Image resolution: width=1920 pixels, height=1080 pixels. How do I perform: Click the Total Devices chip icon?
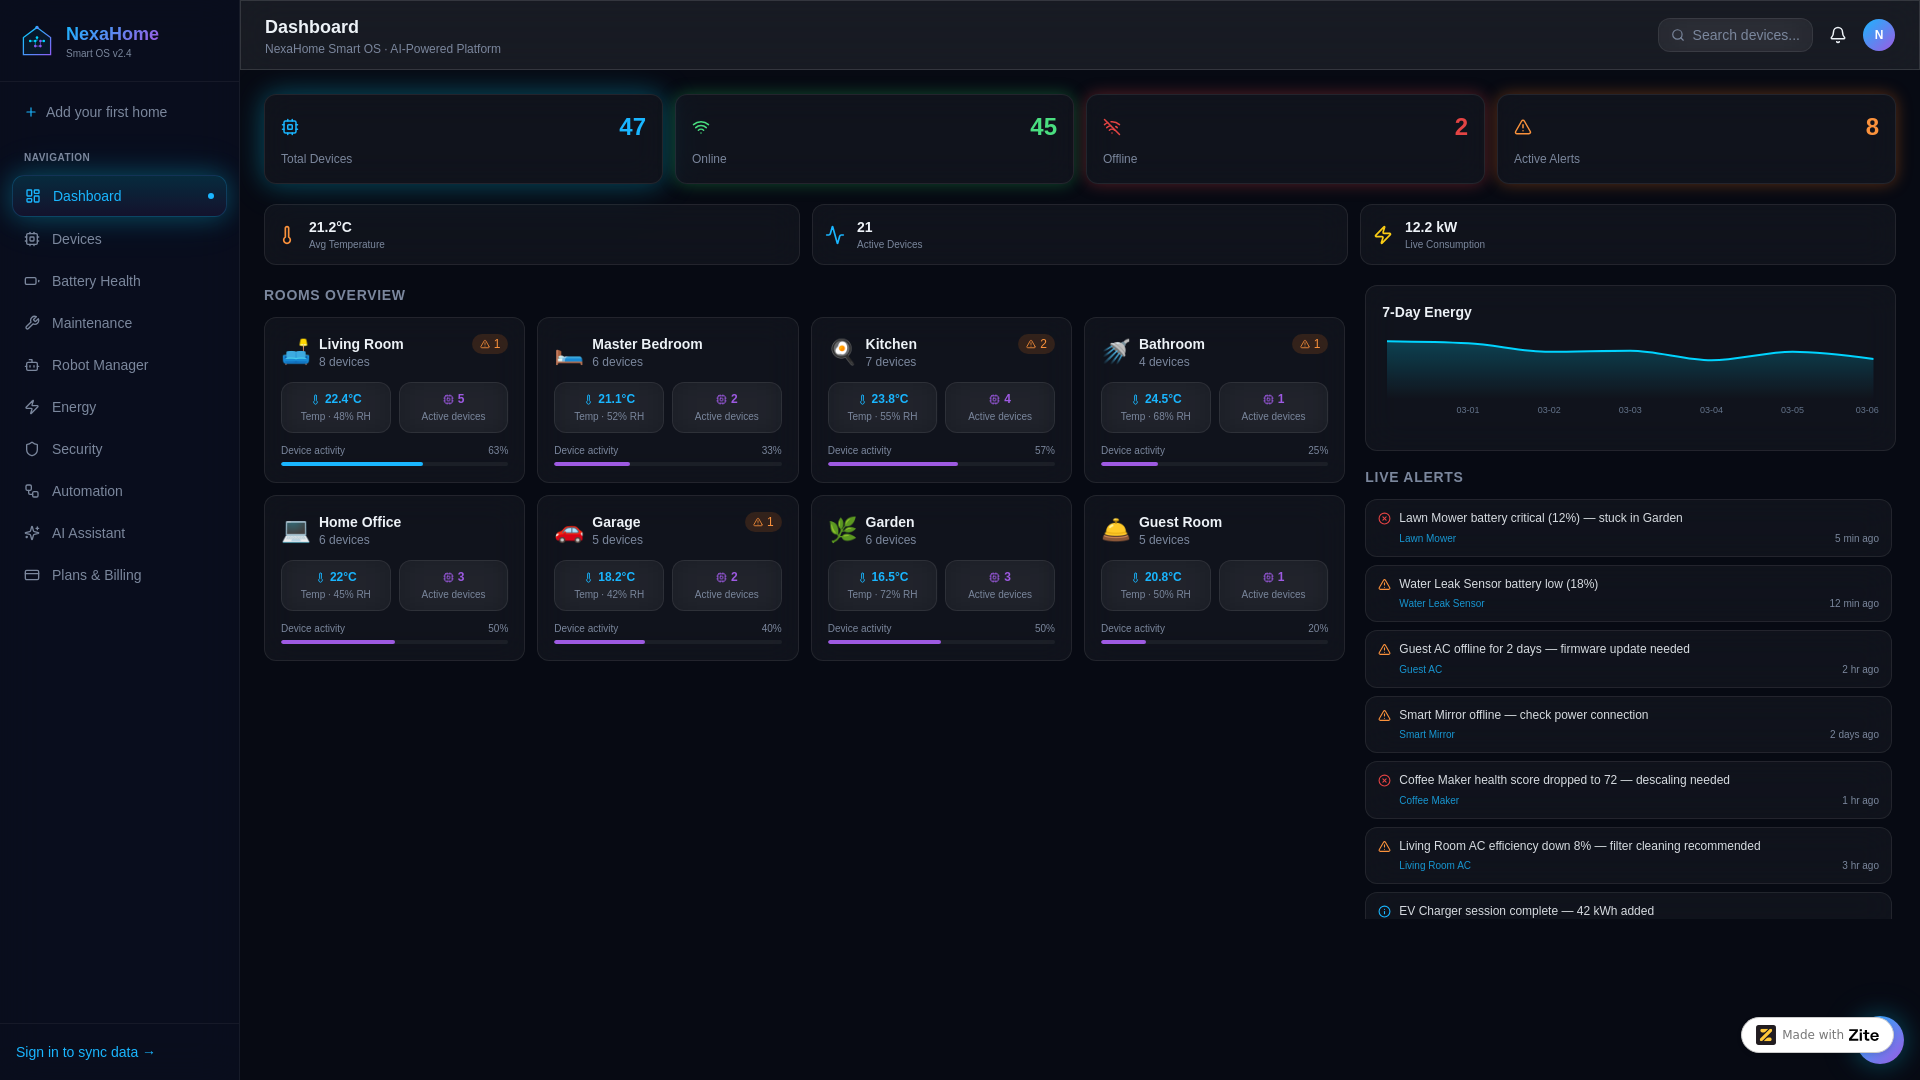290,127
